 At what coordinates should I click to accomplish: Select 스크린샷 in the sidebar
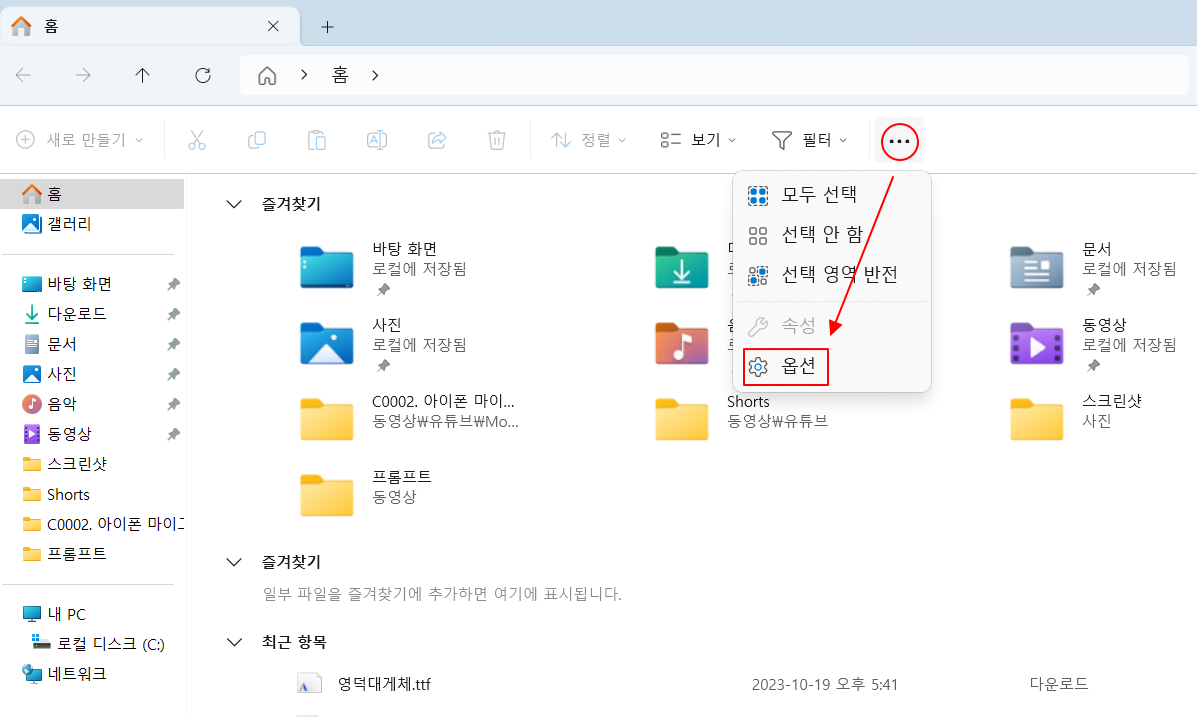[92, 464]
